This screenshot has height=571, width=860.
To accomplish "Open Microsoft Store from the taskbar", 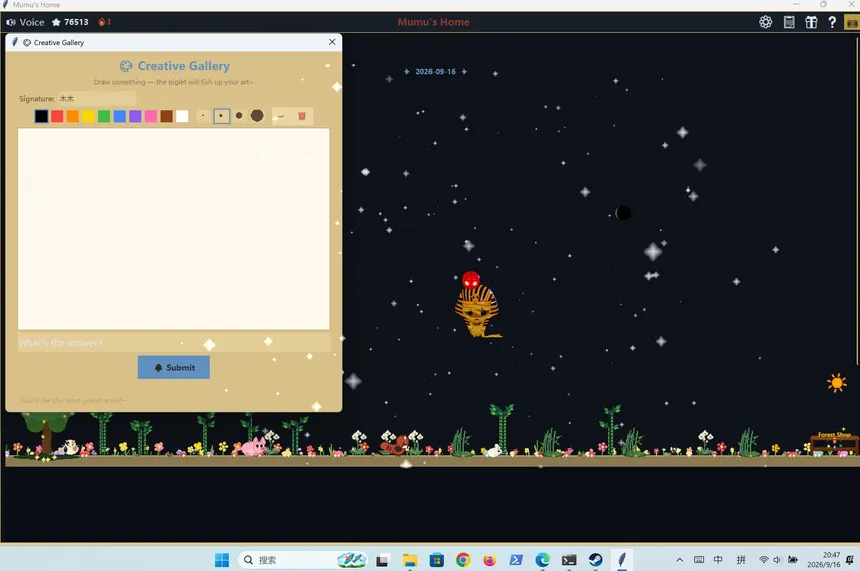I will 437,560.
